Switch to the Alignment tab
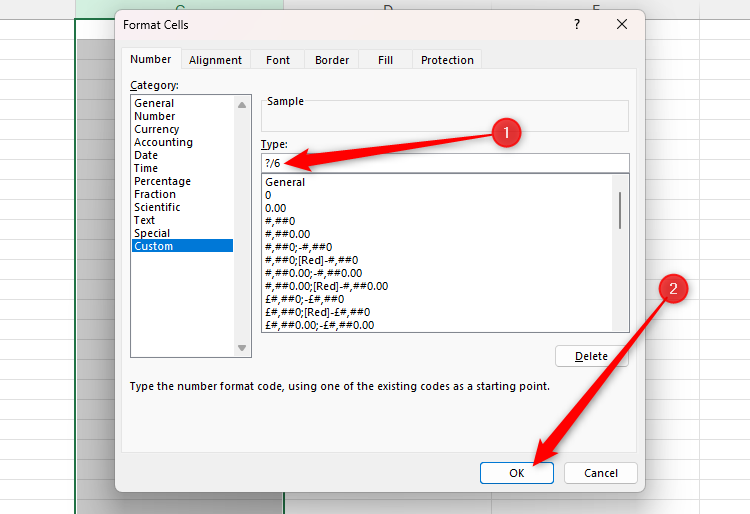Viewport: 750px width, 514px height. pos(215,60)
